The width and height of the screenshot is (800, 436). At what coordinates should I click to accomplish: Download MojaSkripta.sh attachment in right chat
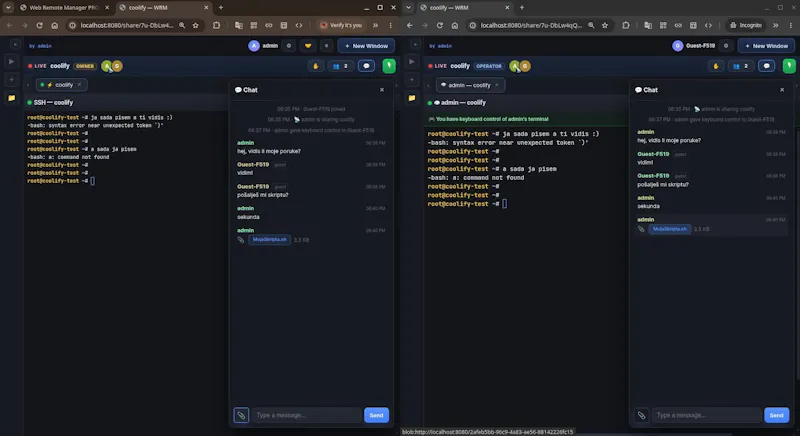669,229
